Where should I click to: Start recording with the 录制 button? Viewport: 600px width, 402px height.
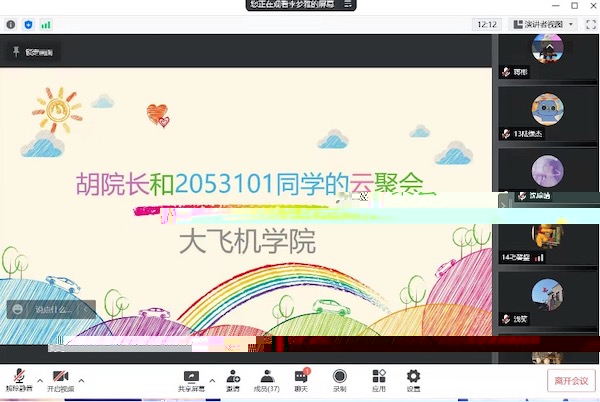[x=339, y=381]
